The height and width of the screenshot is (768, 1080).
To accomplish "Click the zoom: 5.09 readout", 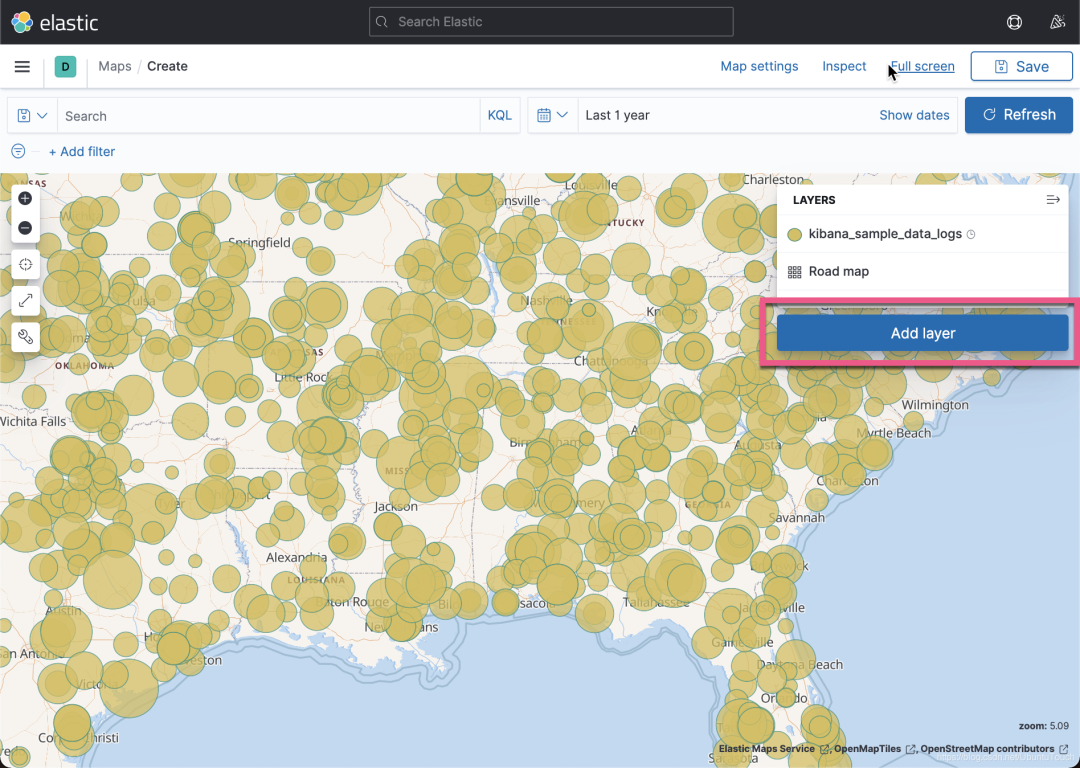I will [x=1043, y=726].
